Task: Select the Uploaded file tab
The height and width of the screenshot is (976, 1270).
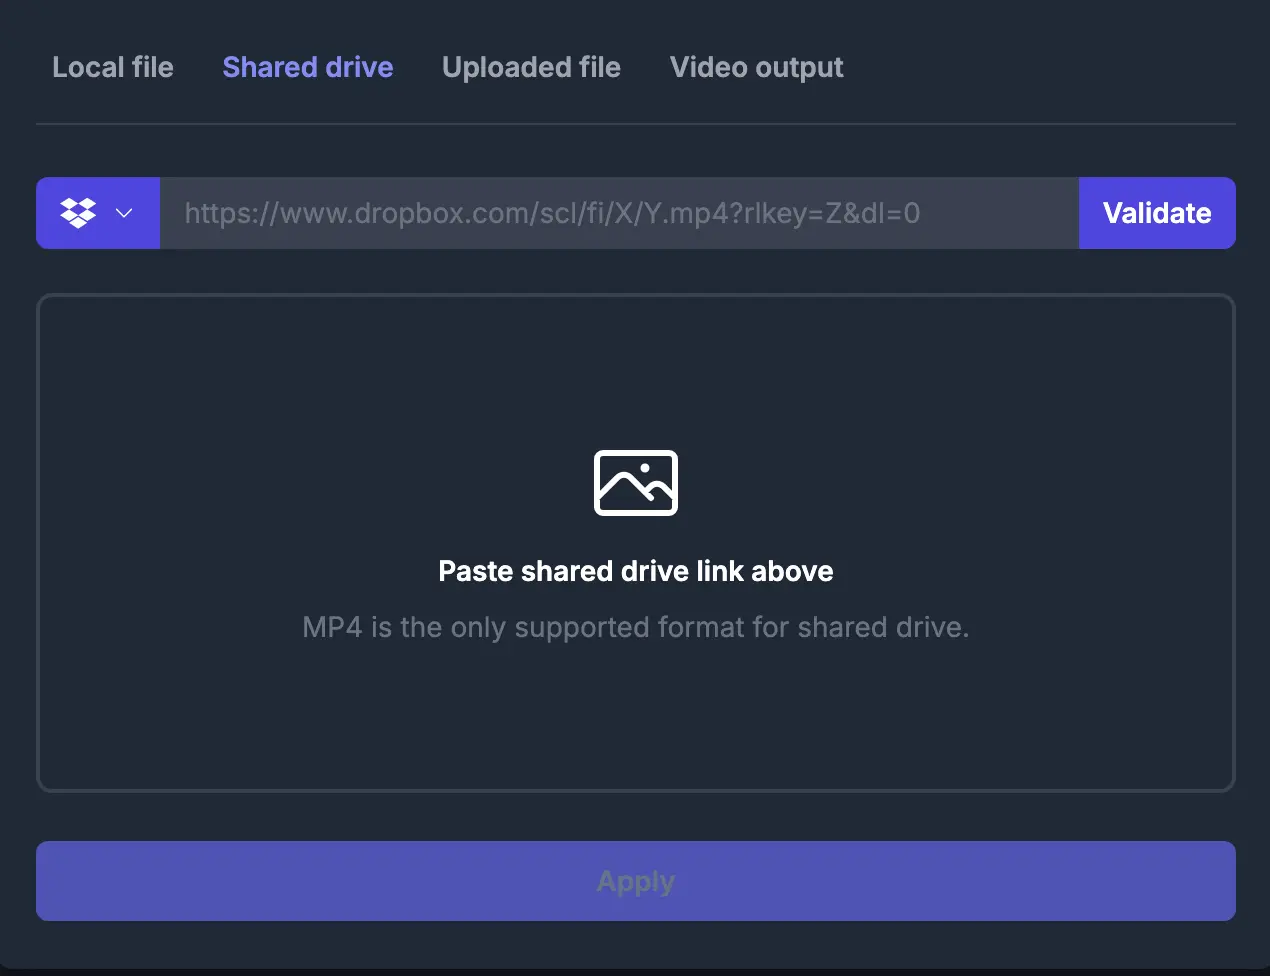Action: click(x=531, y=67)
